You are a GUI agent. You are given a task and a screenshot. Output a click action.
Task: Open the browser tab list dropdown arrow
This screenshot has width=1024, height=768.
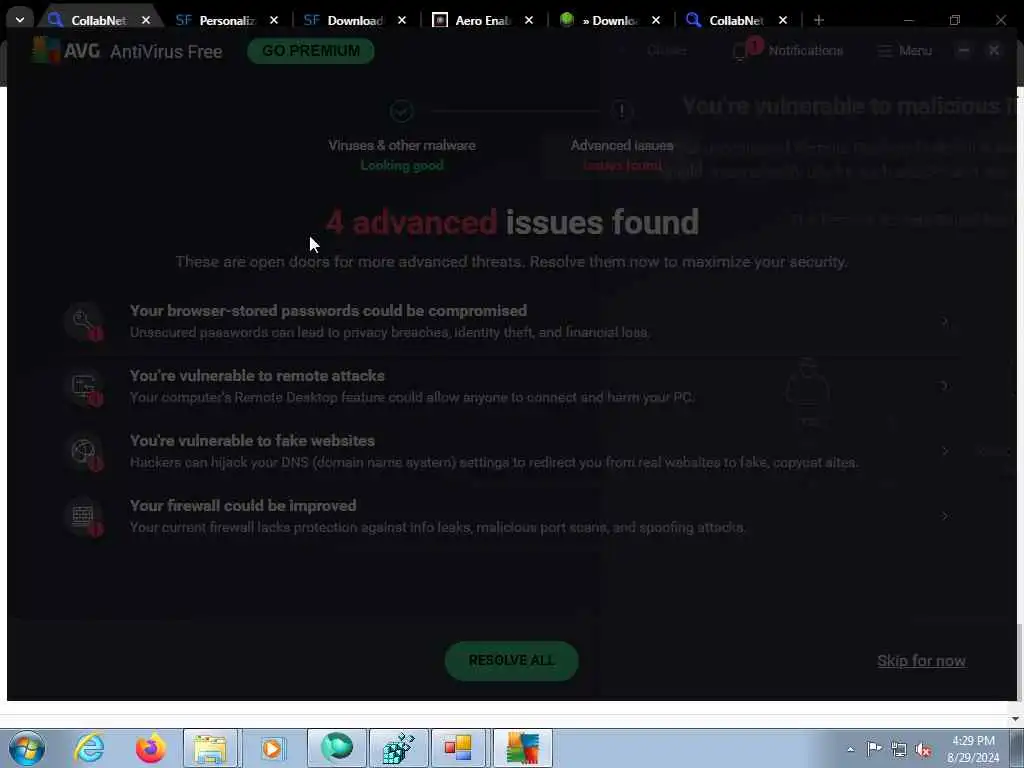(20, 20)
